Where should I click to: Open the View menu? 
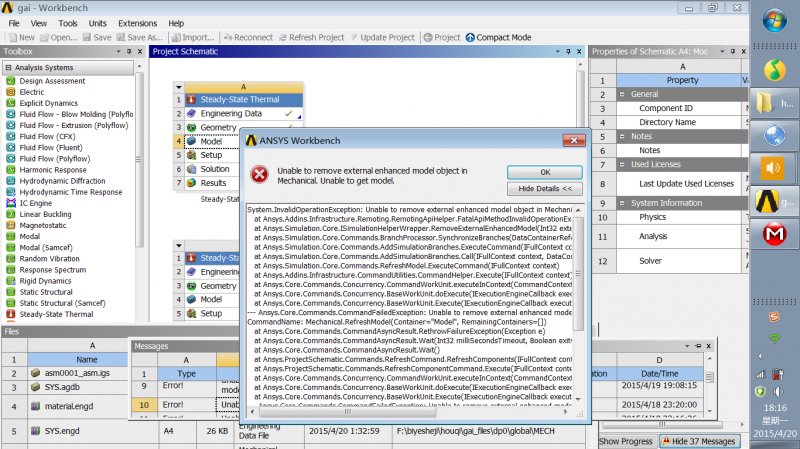coord(38,23)
